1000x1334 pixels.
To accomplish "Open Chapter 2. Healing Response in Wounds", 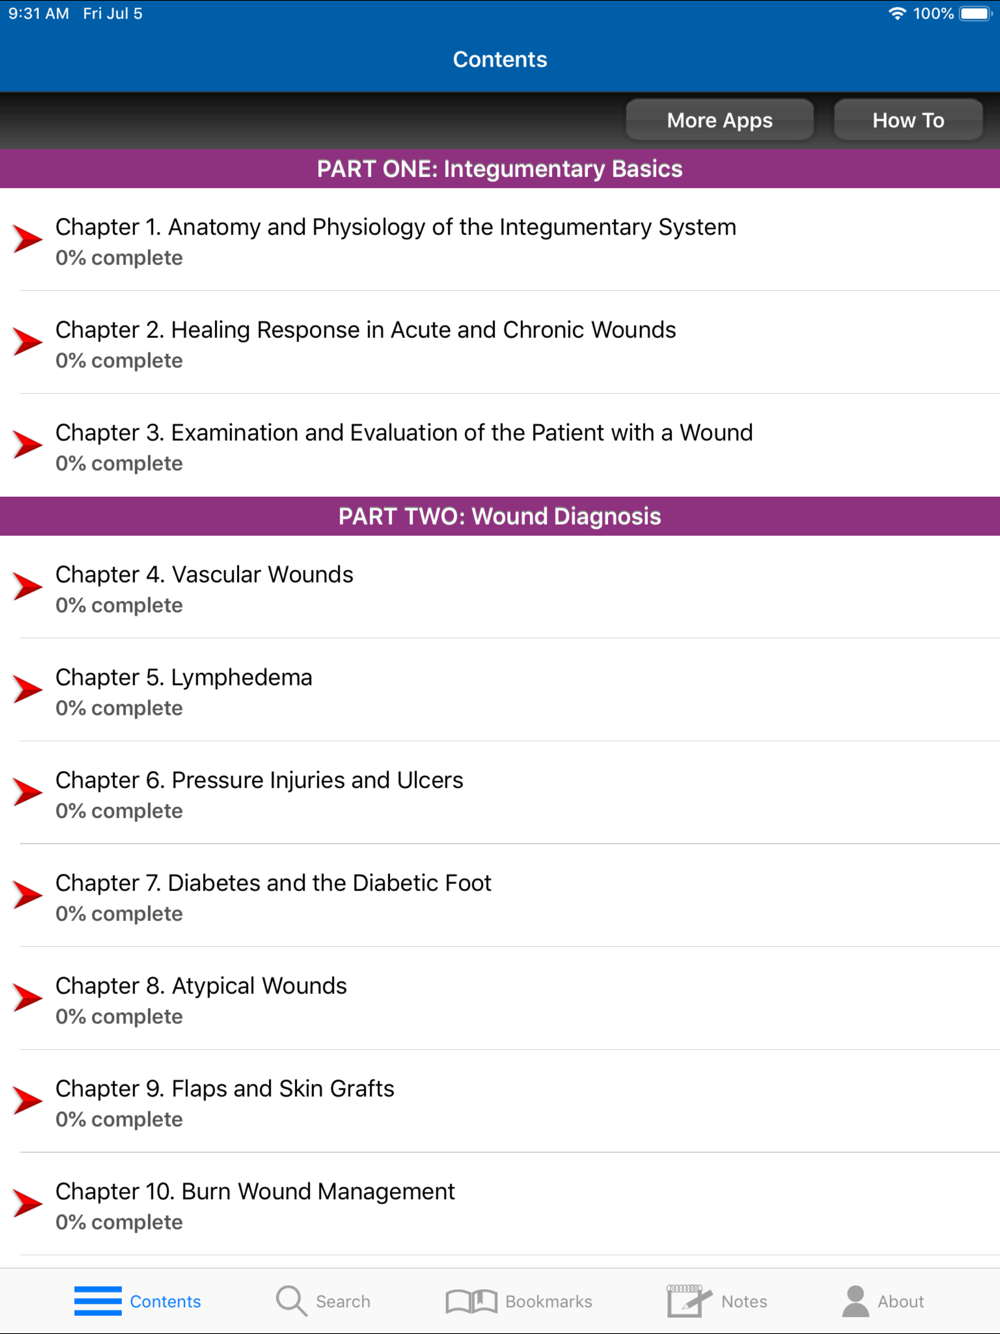I will point(500,343).
